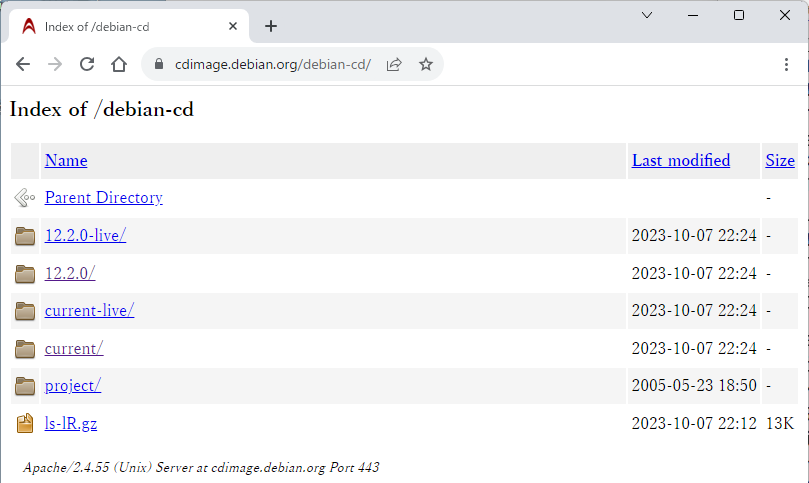Minimize the browser window
The image size is (809, 483).
tap(693, 15)
